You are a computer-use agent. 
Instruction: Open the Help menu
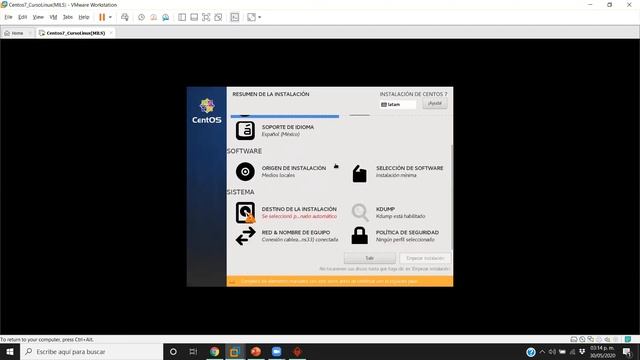tap(84, 17)
